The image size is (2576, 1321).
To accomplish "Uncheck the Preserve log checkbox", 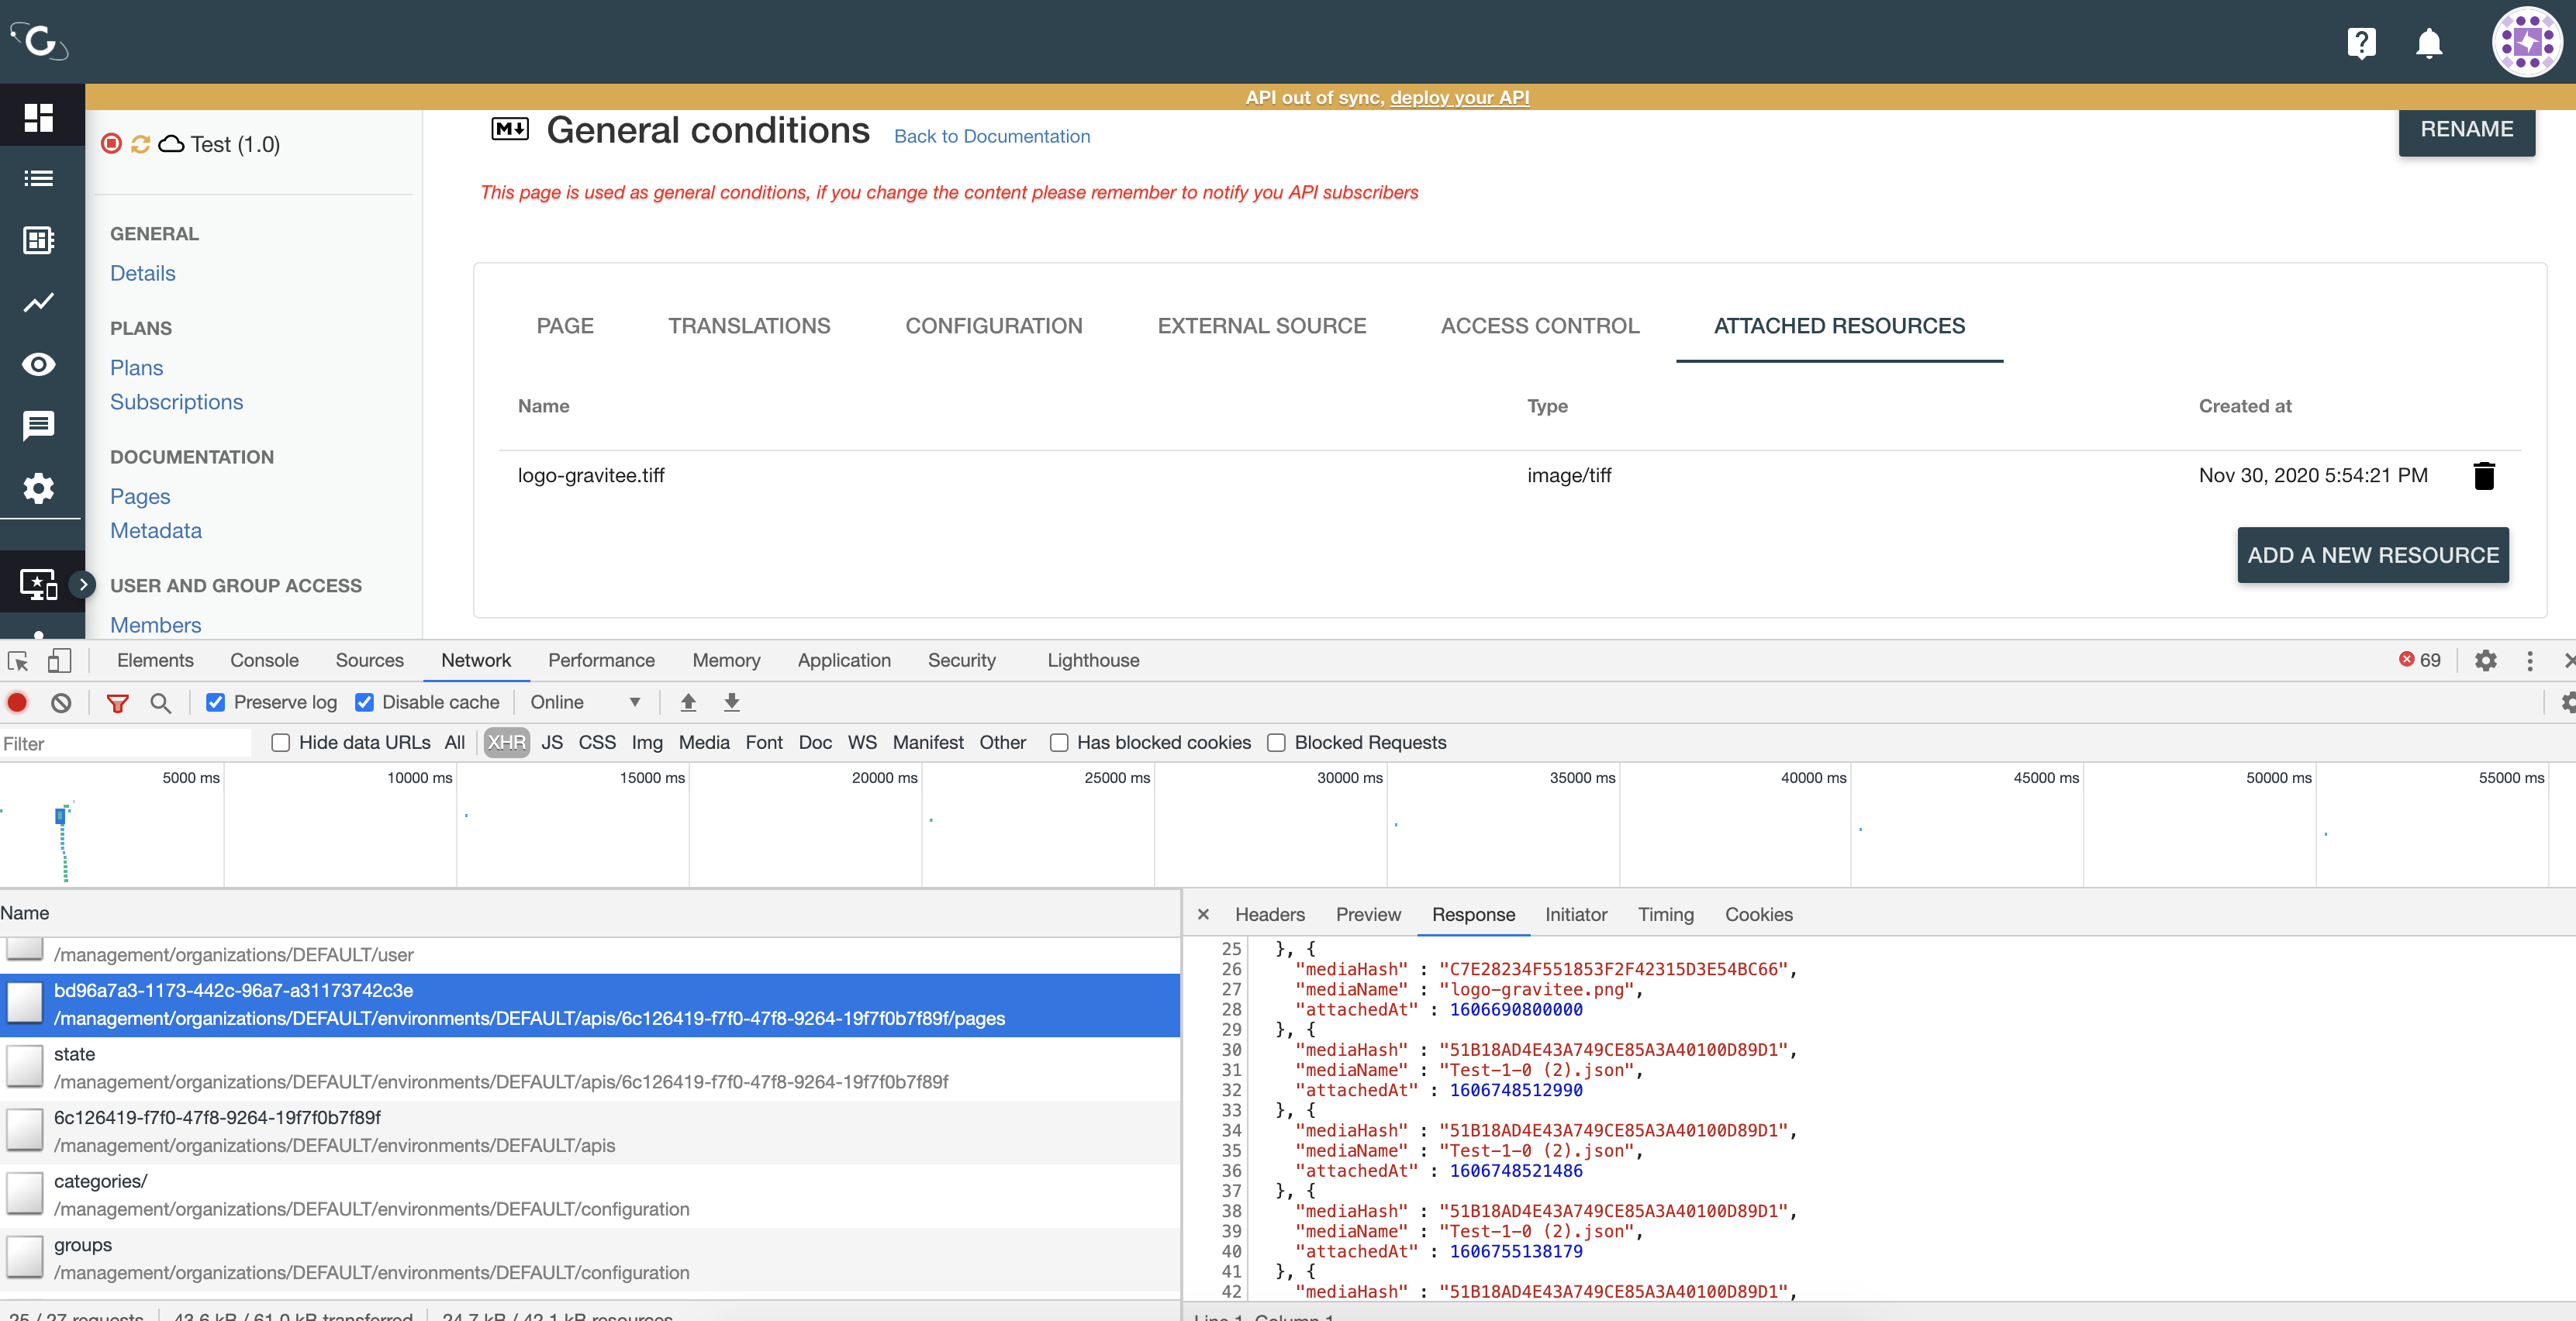I will [x=215, y=702].
